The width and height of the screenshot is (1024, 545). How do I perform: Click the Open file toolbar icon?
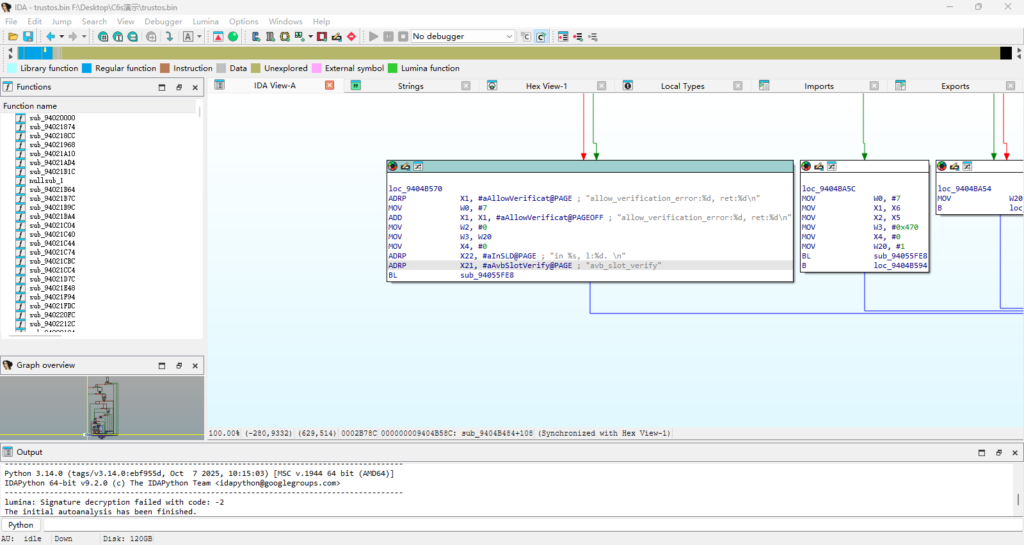click(x=13, y=37)
